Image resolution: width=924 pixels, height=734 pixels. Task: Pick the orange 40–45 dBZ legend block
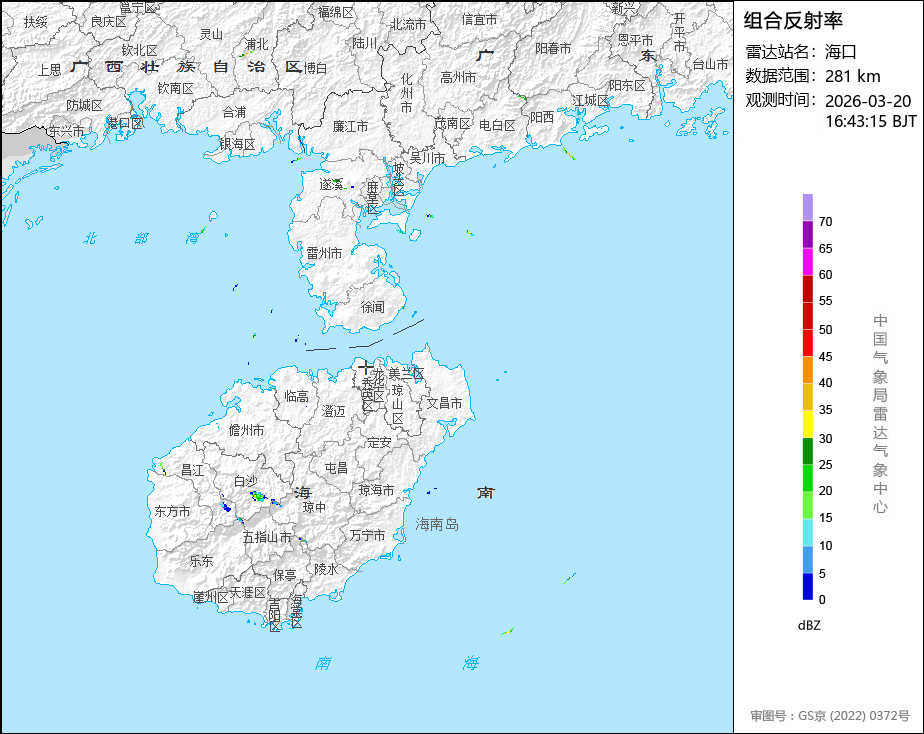807,370
